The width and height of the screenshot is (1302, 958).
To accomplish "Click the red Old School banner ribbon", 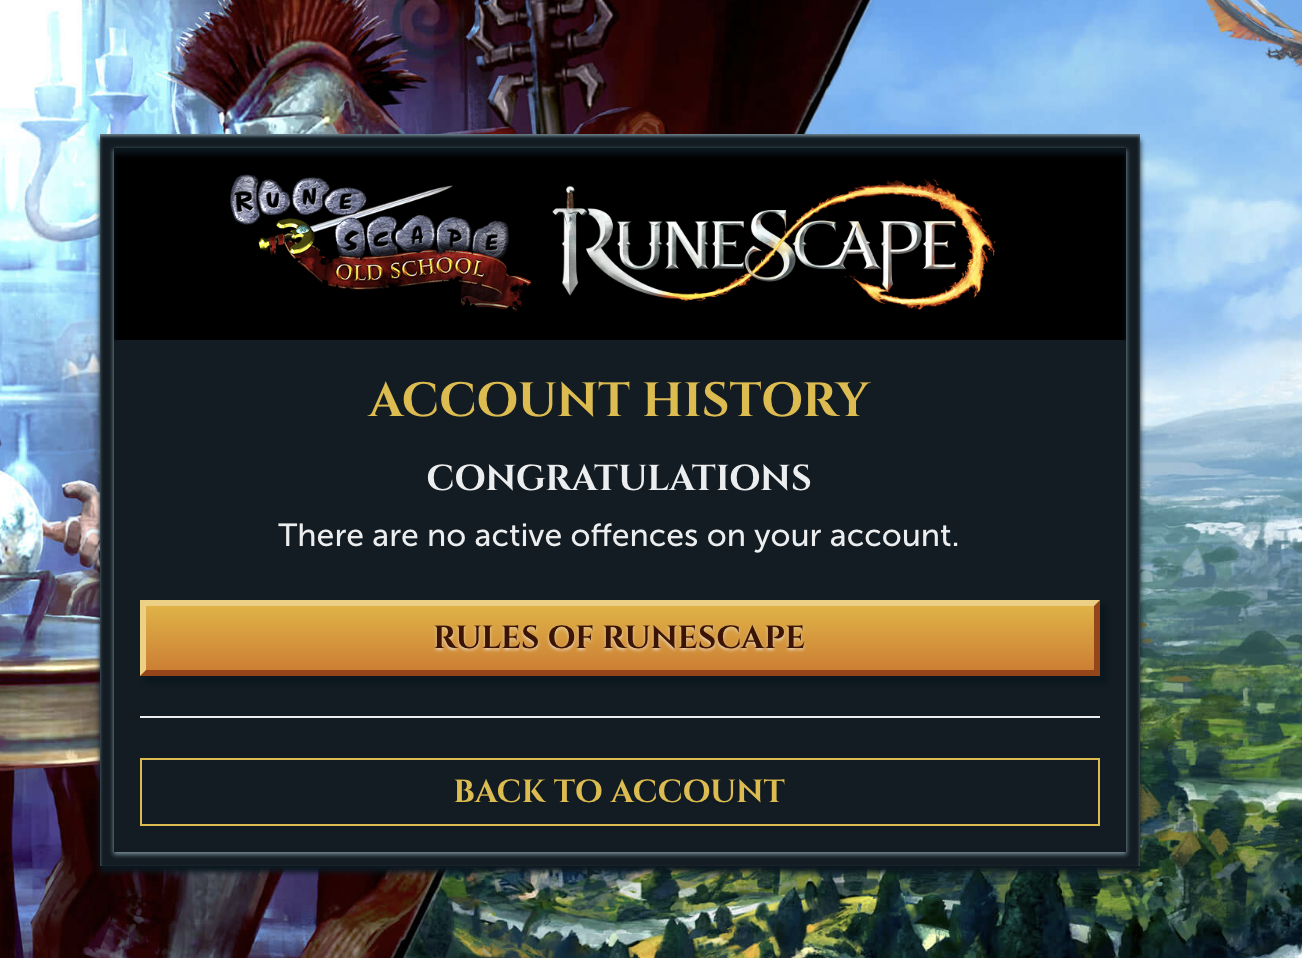I will 420,273.
